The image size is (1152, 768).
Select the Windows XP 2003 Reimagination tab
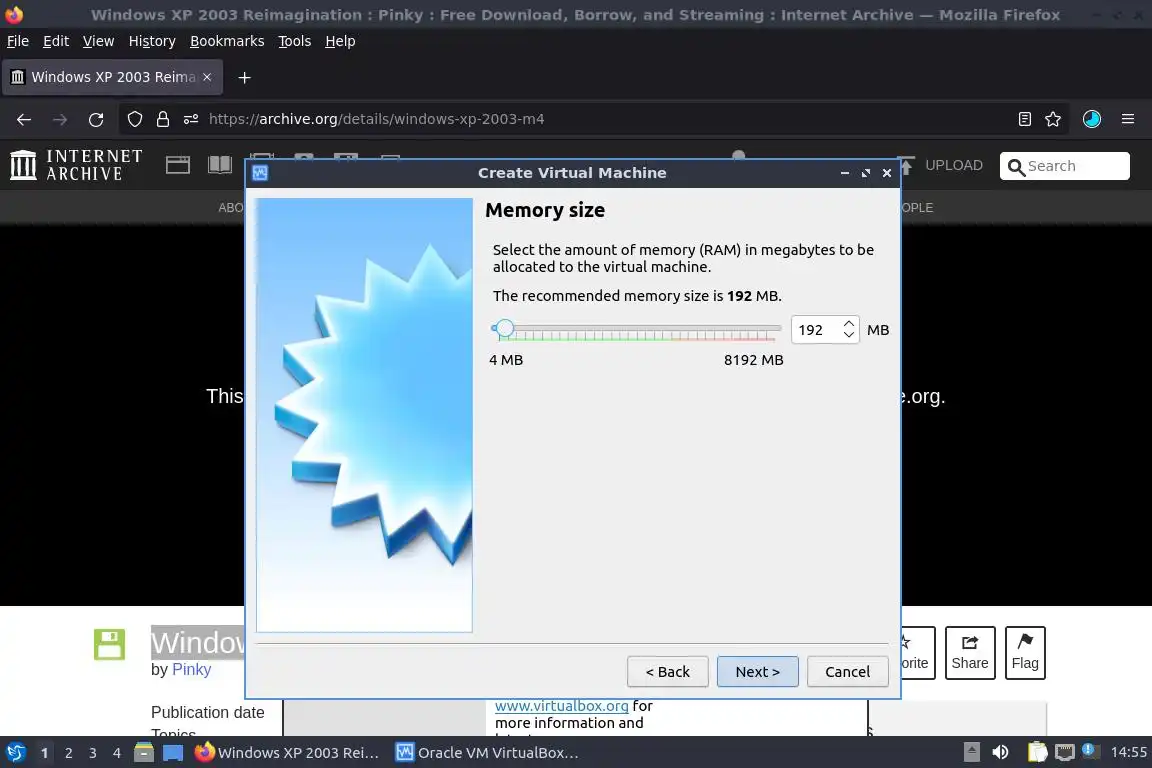click(x=112, y=77)
